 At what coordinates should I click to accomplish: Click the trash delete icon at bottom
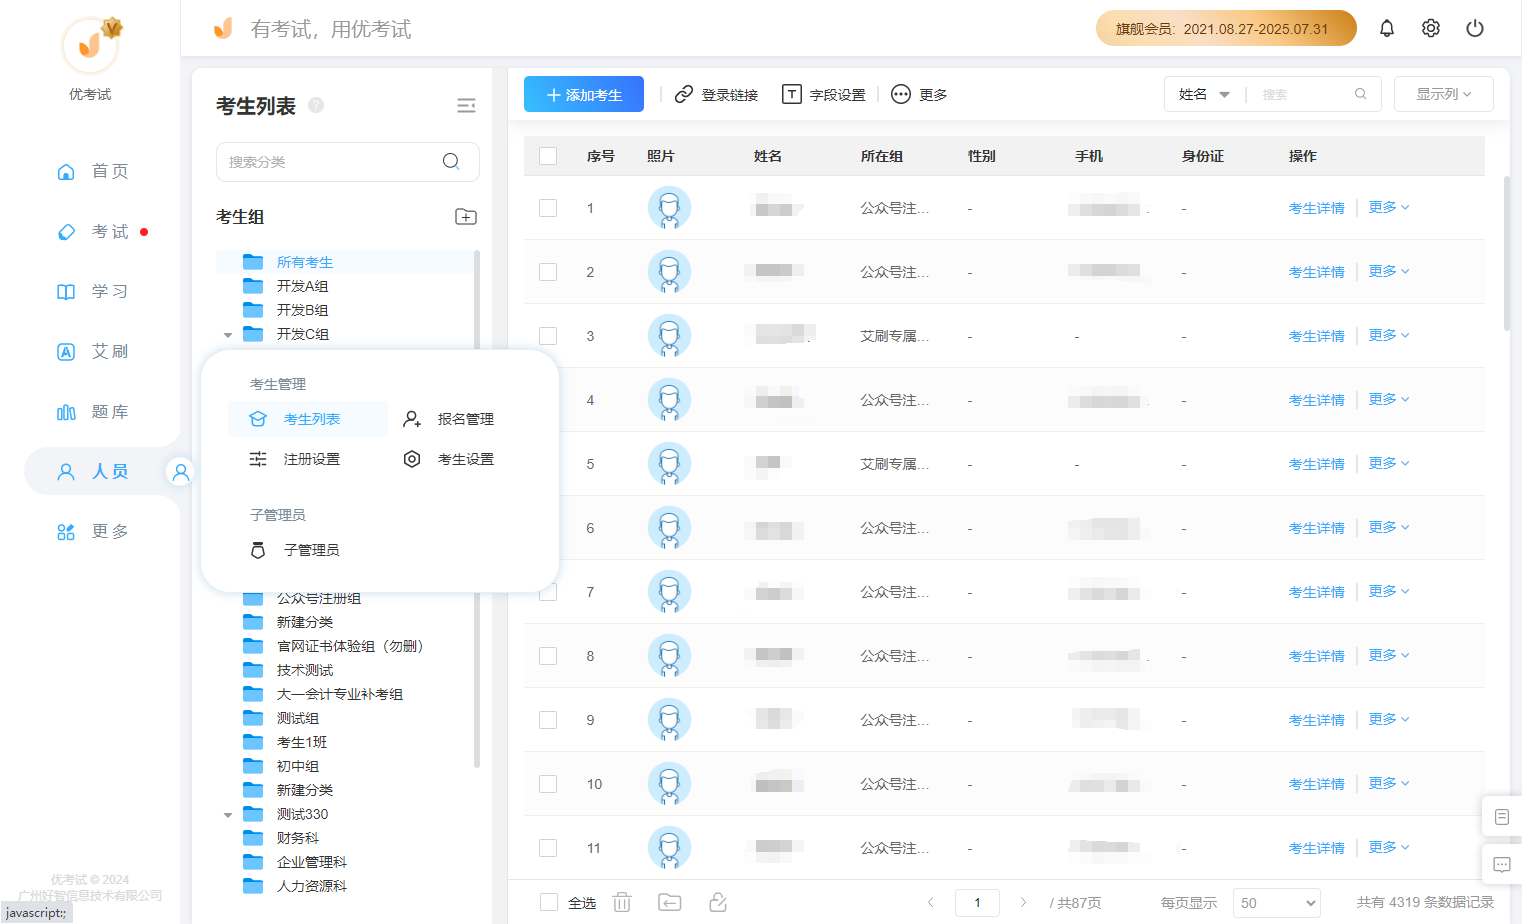(x=622, y=902)
